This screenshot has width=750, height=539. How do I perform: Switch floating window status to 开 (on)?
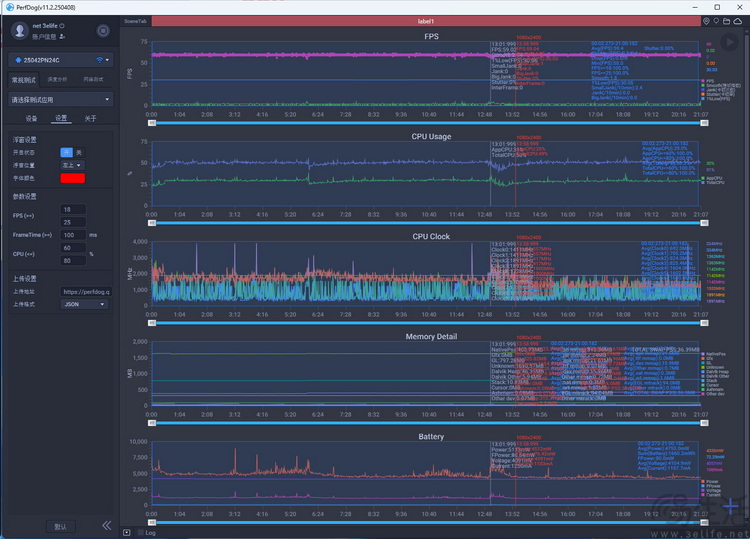coord(66,152)
